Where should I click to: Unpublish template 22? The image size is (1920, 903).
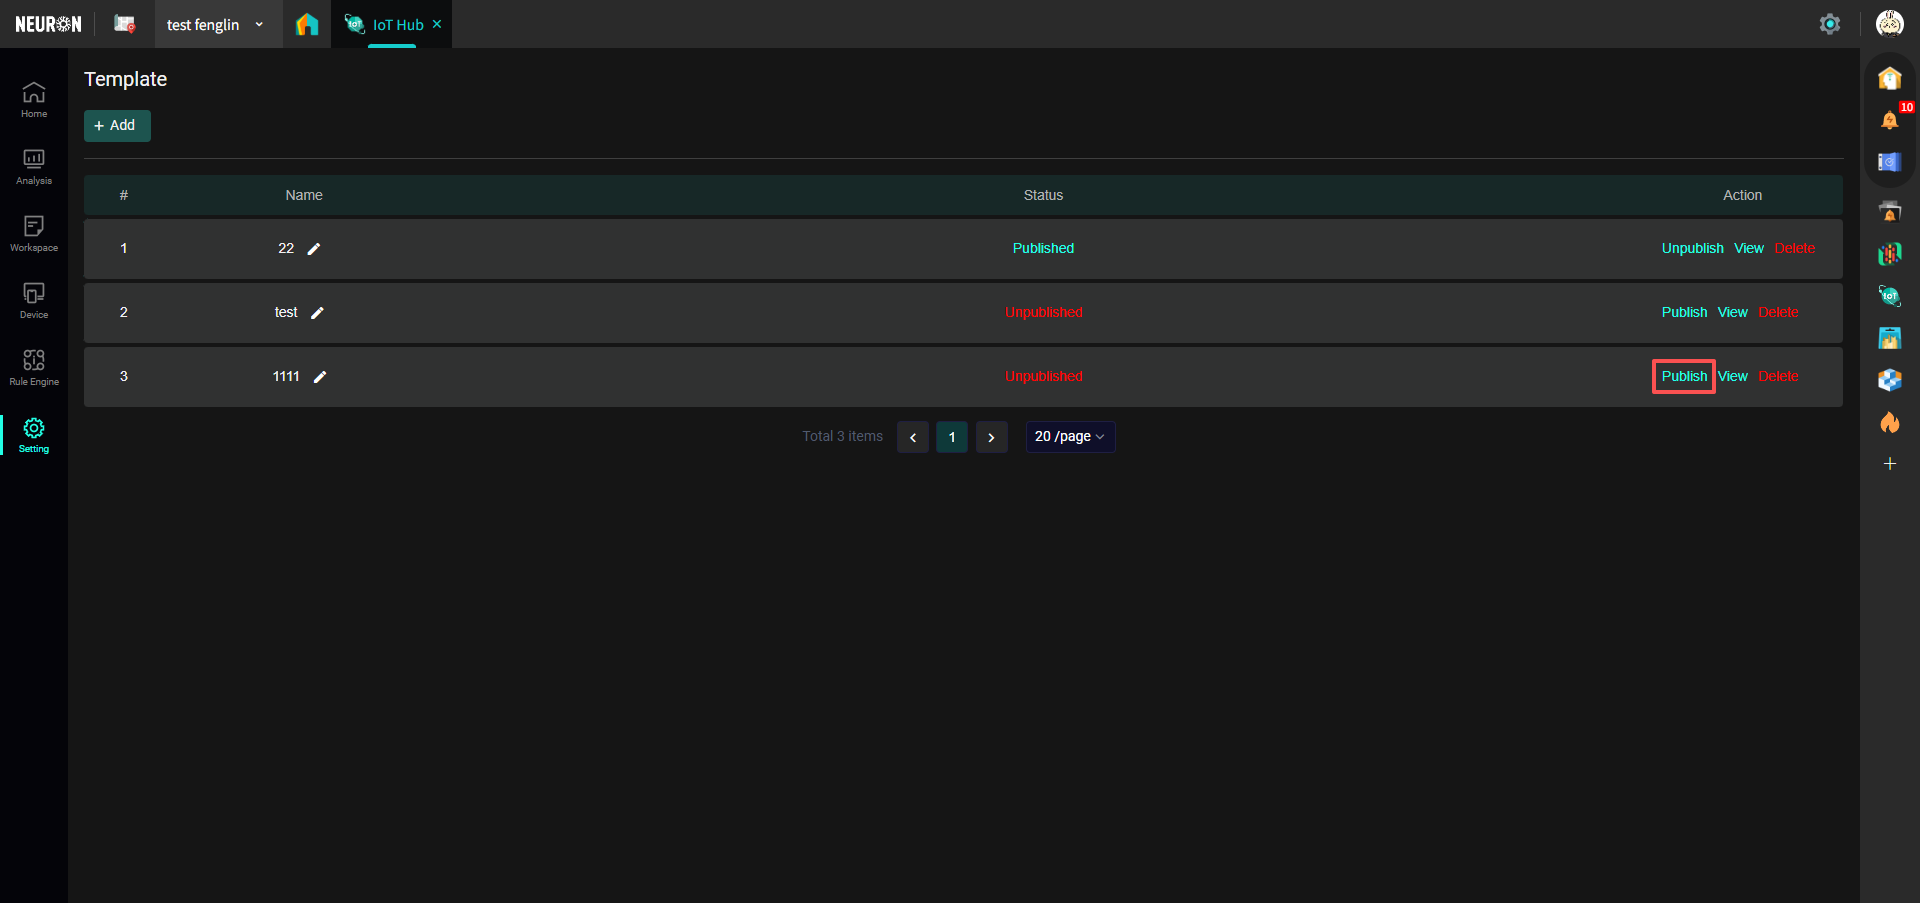click(1692, 249)
